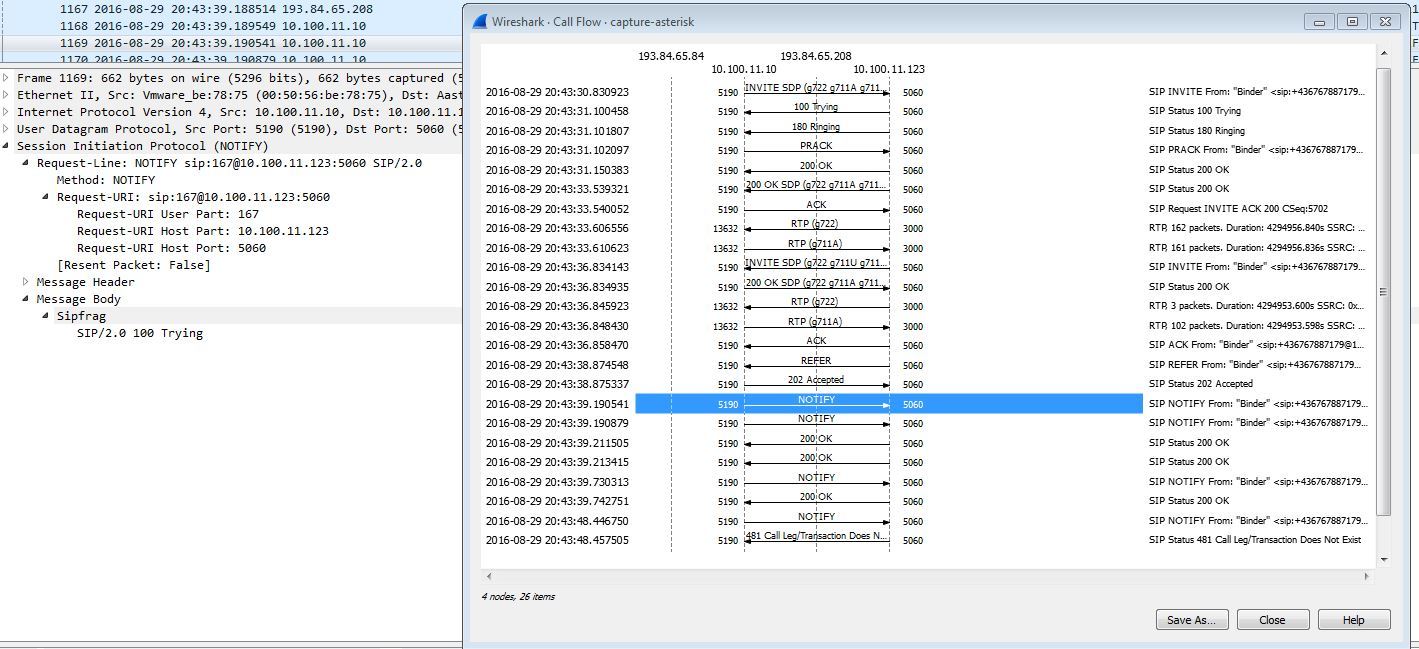Click the 193.84.65.84 node header
Screen dimensions: 1419x649
pos(671,56)
